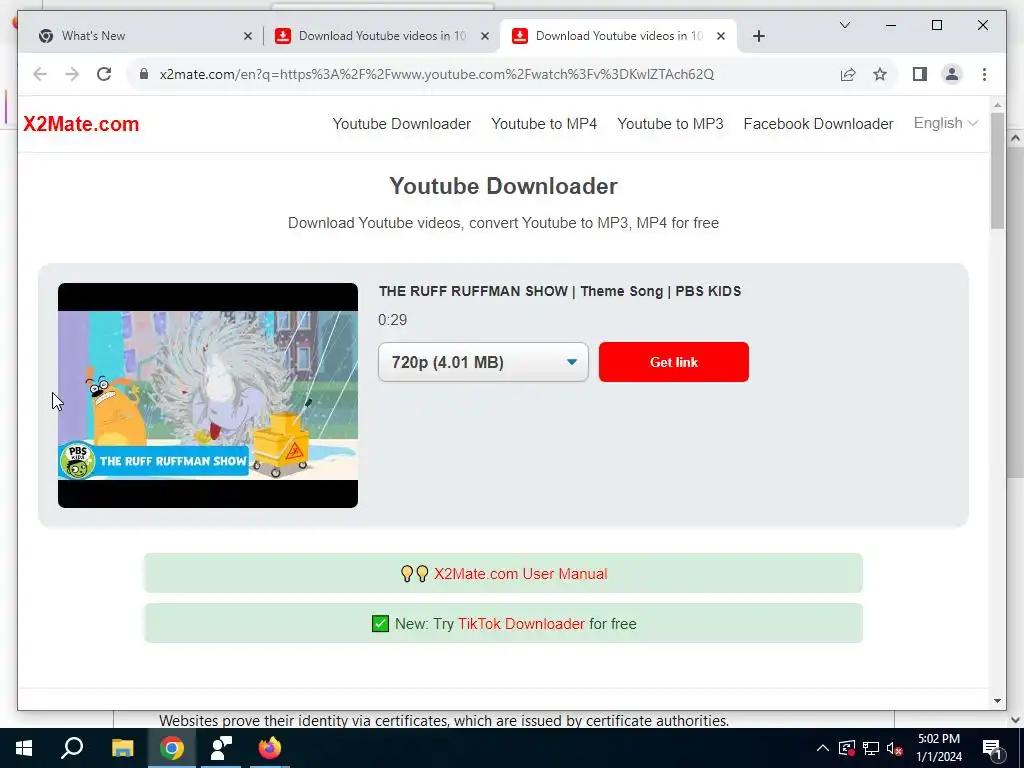Show hidden system tray icons
The image size is (1024, 768).
coord(823,748)
